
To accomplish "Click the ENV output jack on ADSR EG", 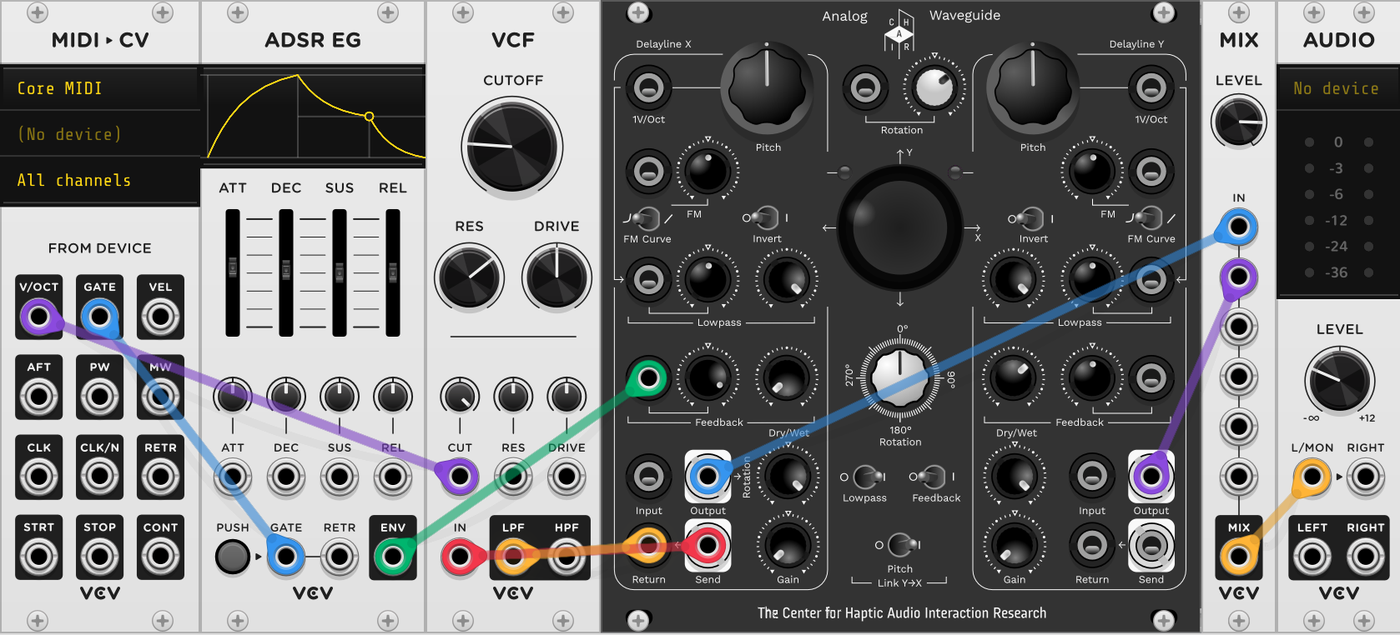I will pos(393,557).
